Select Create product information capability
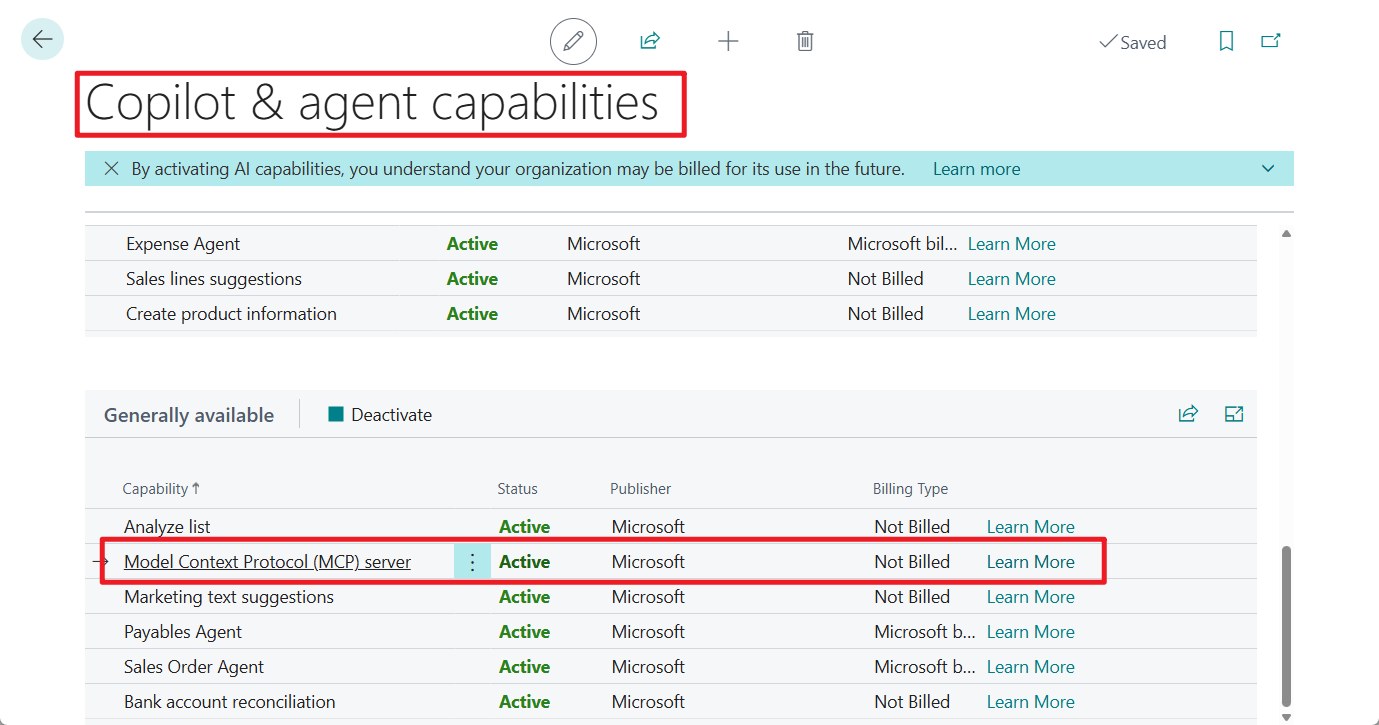The image size is (1379, 725). tap(231, 314)
